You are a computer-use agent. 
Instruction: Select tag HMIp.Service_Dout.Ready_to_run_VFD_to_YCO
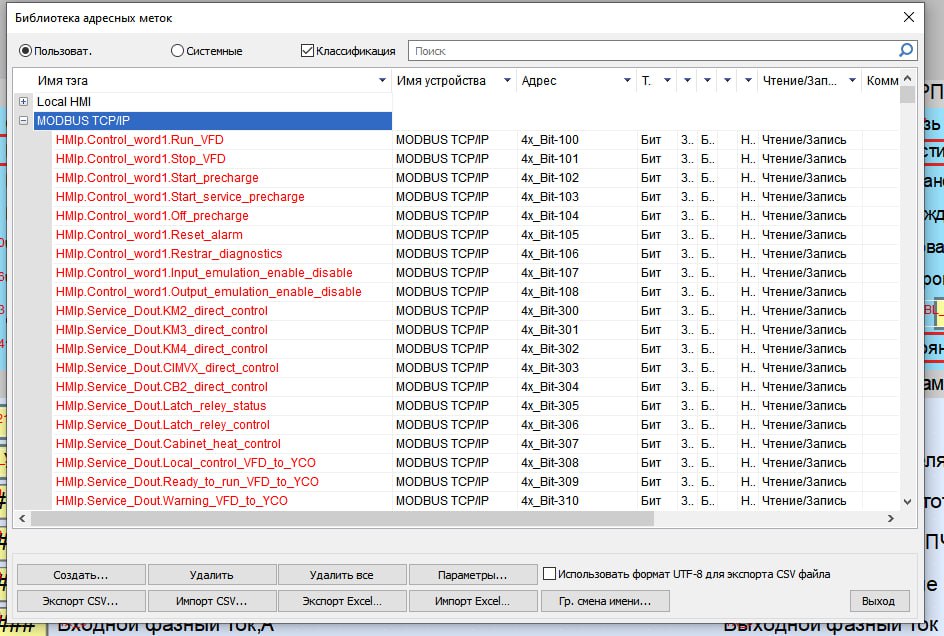click(x=187, y=482)
